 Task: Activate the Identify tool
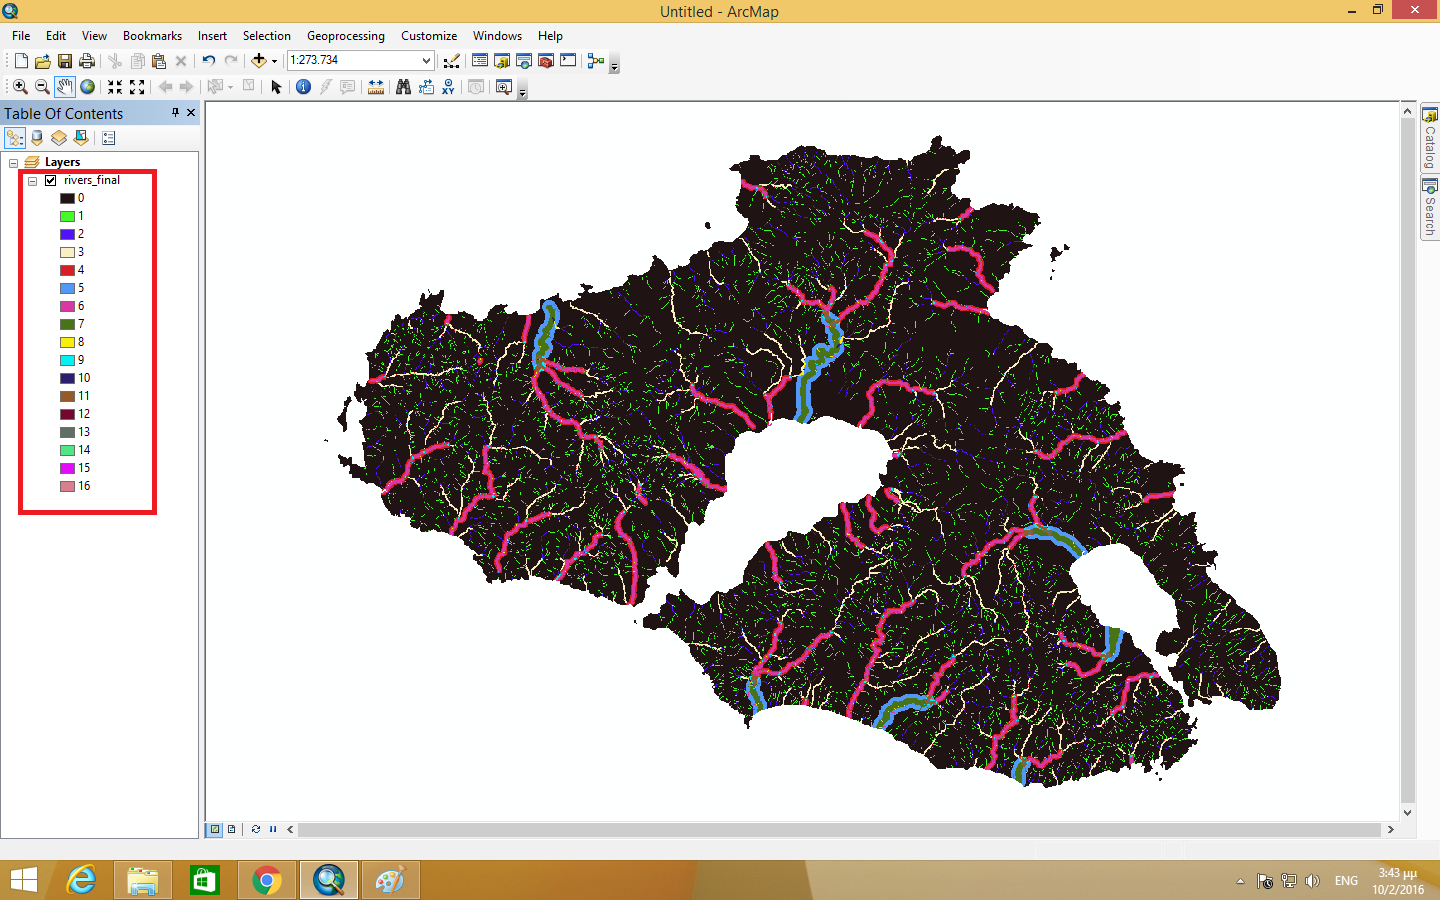click(304, 87)
